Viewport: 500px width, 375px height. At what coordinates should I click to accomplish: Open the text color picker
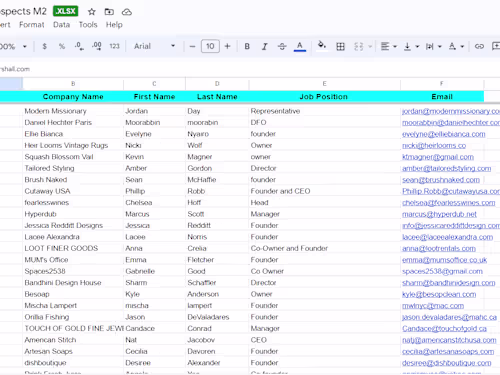[x=300, y=46]
